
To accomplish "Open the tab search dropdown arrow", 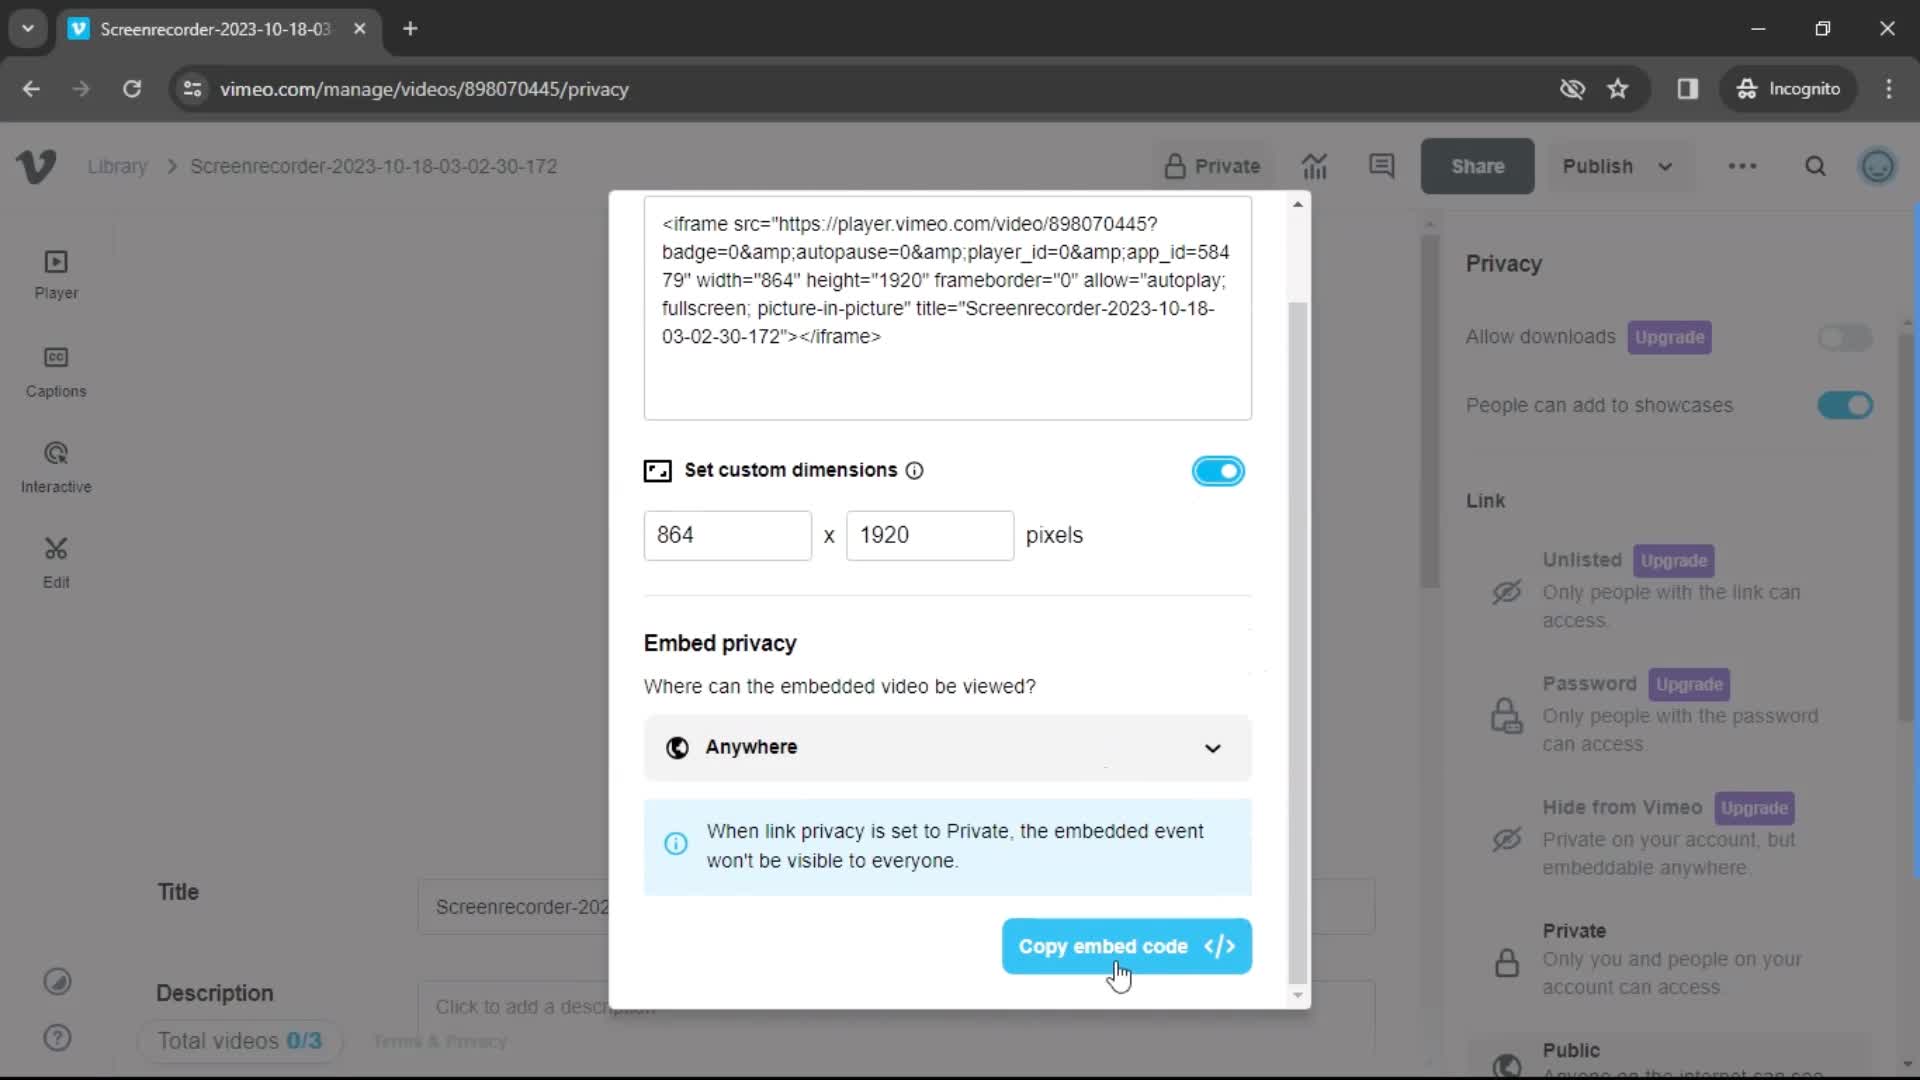I will [28, 29].
